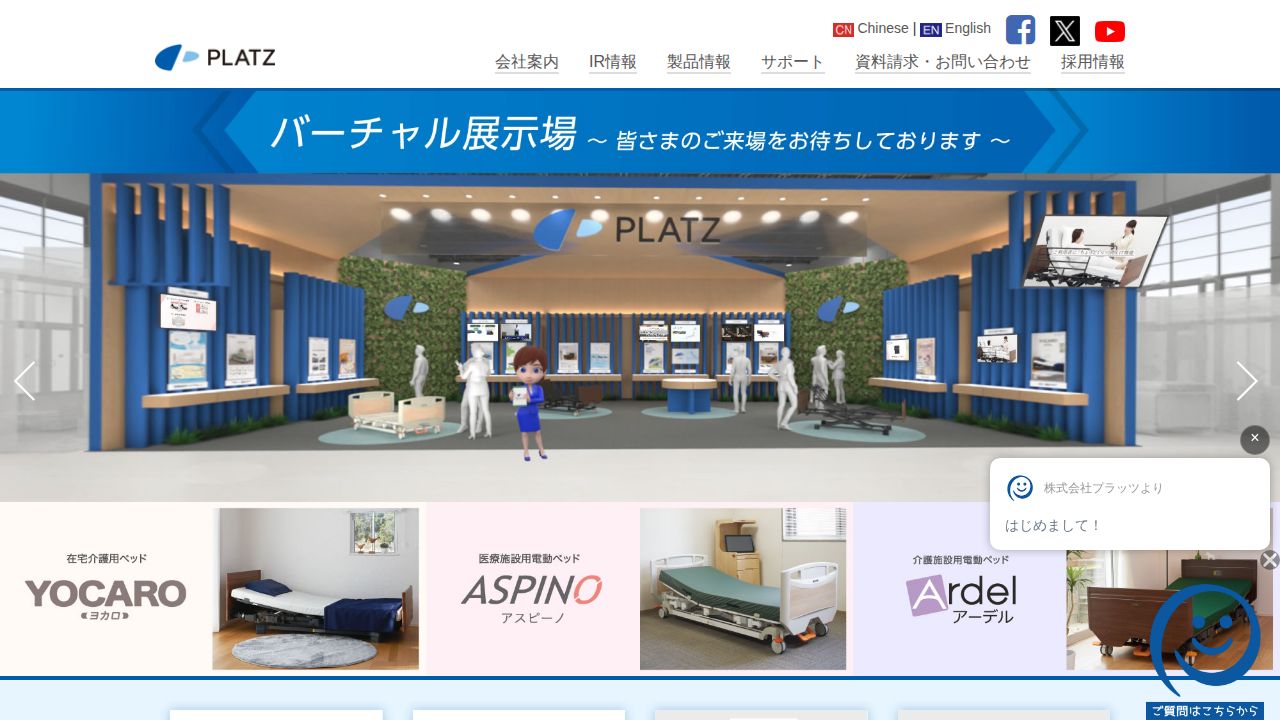This screenshot has width=1280, height=720.
Task: Open 製品情報 menu
Action: 699,62
